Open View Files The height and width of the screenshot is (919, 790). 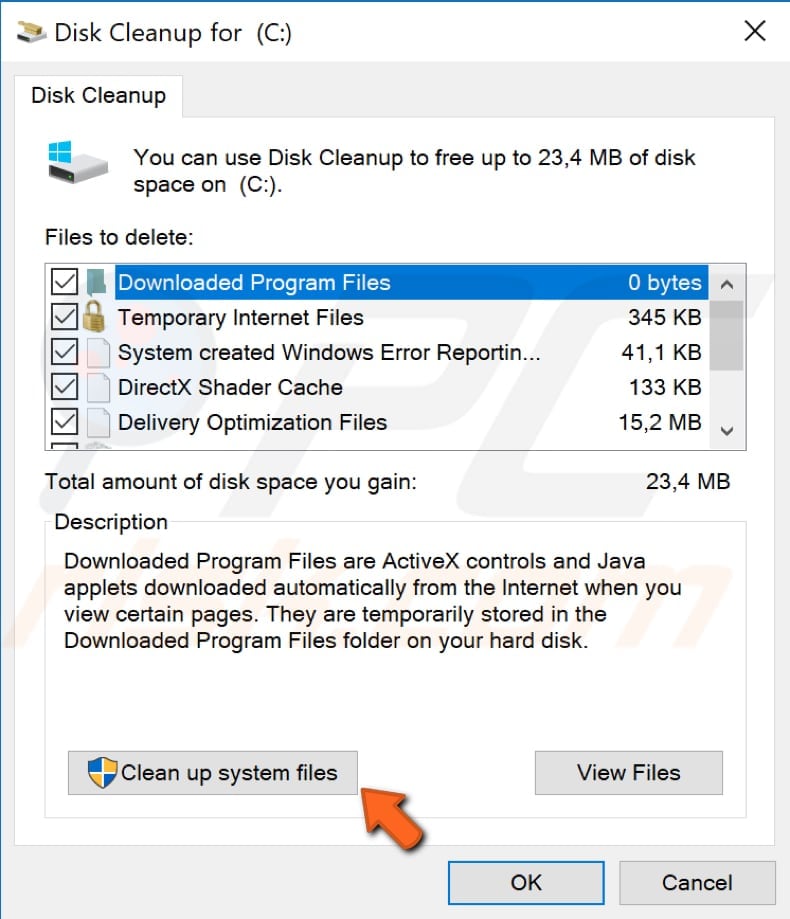[x=628, y=772]
